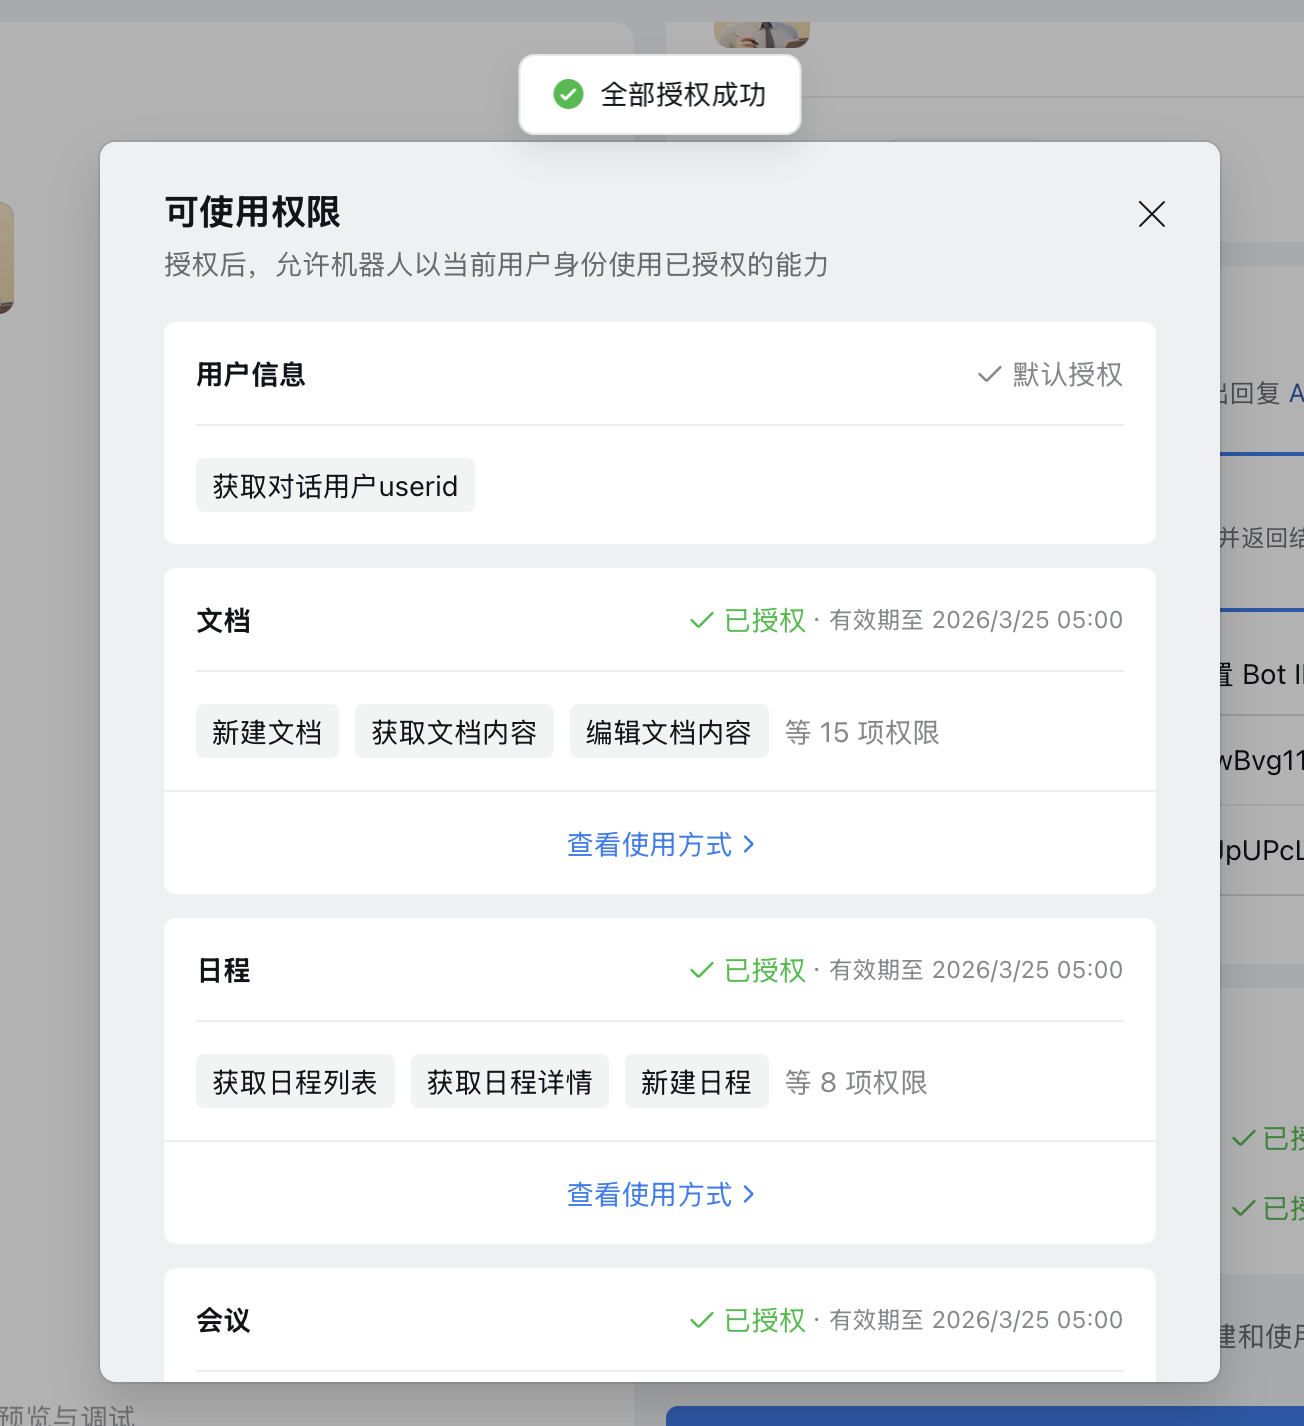Select the 获取日程列表 permission tag
This screenshot has height=1426, width=1304.
295,1082
